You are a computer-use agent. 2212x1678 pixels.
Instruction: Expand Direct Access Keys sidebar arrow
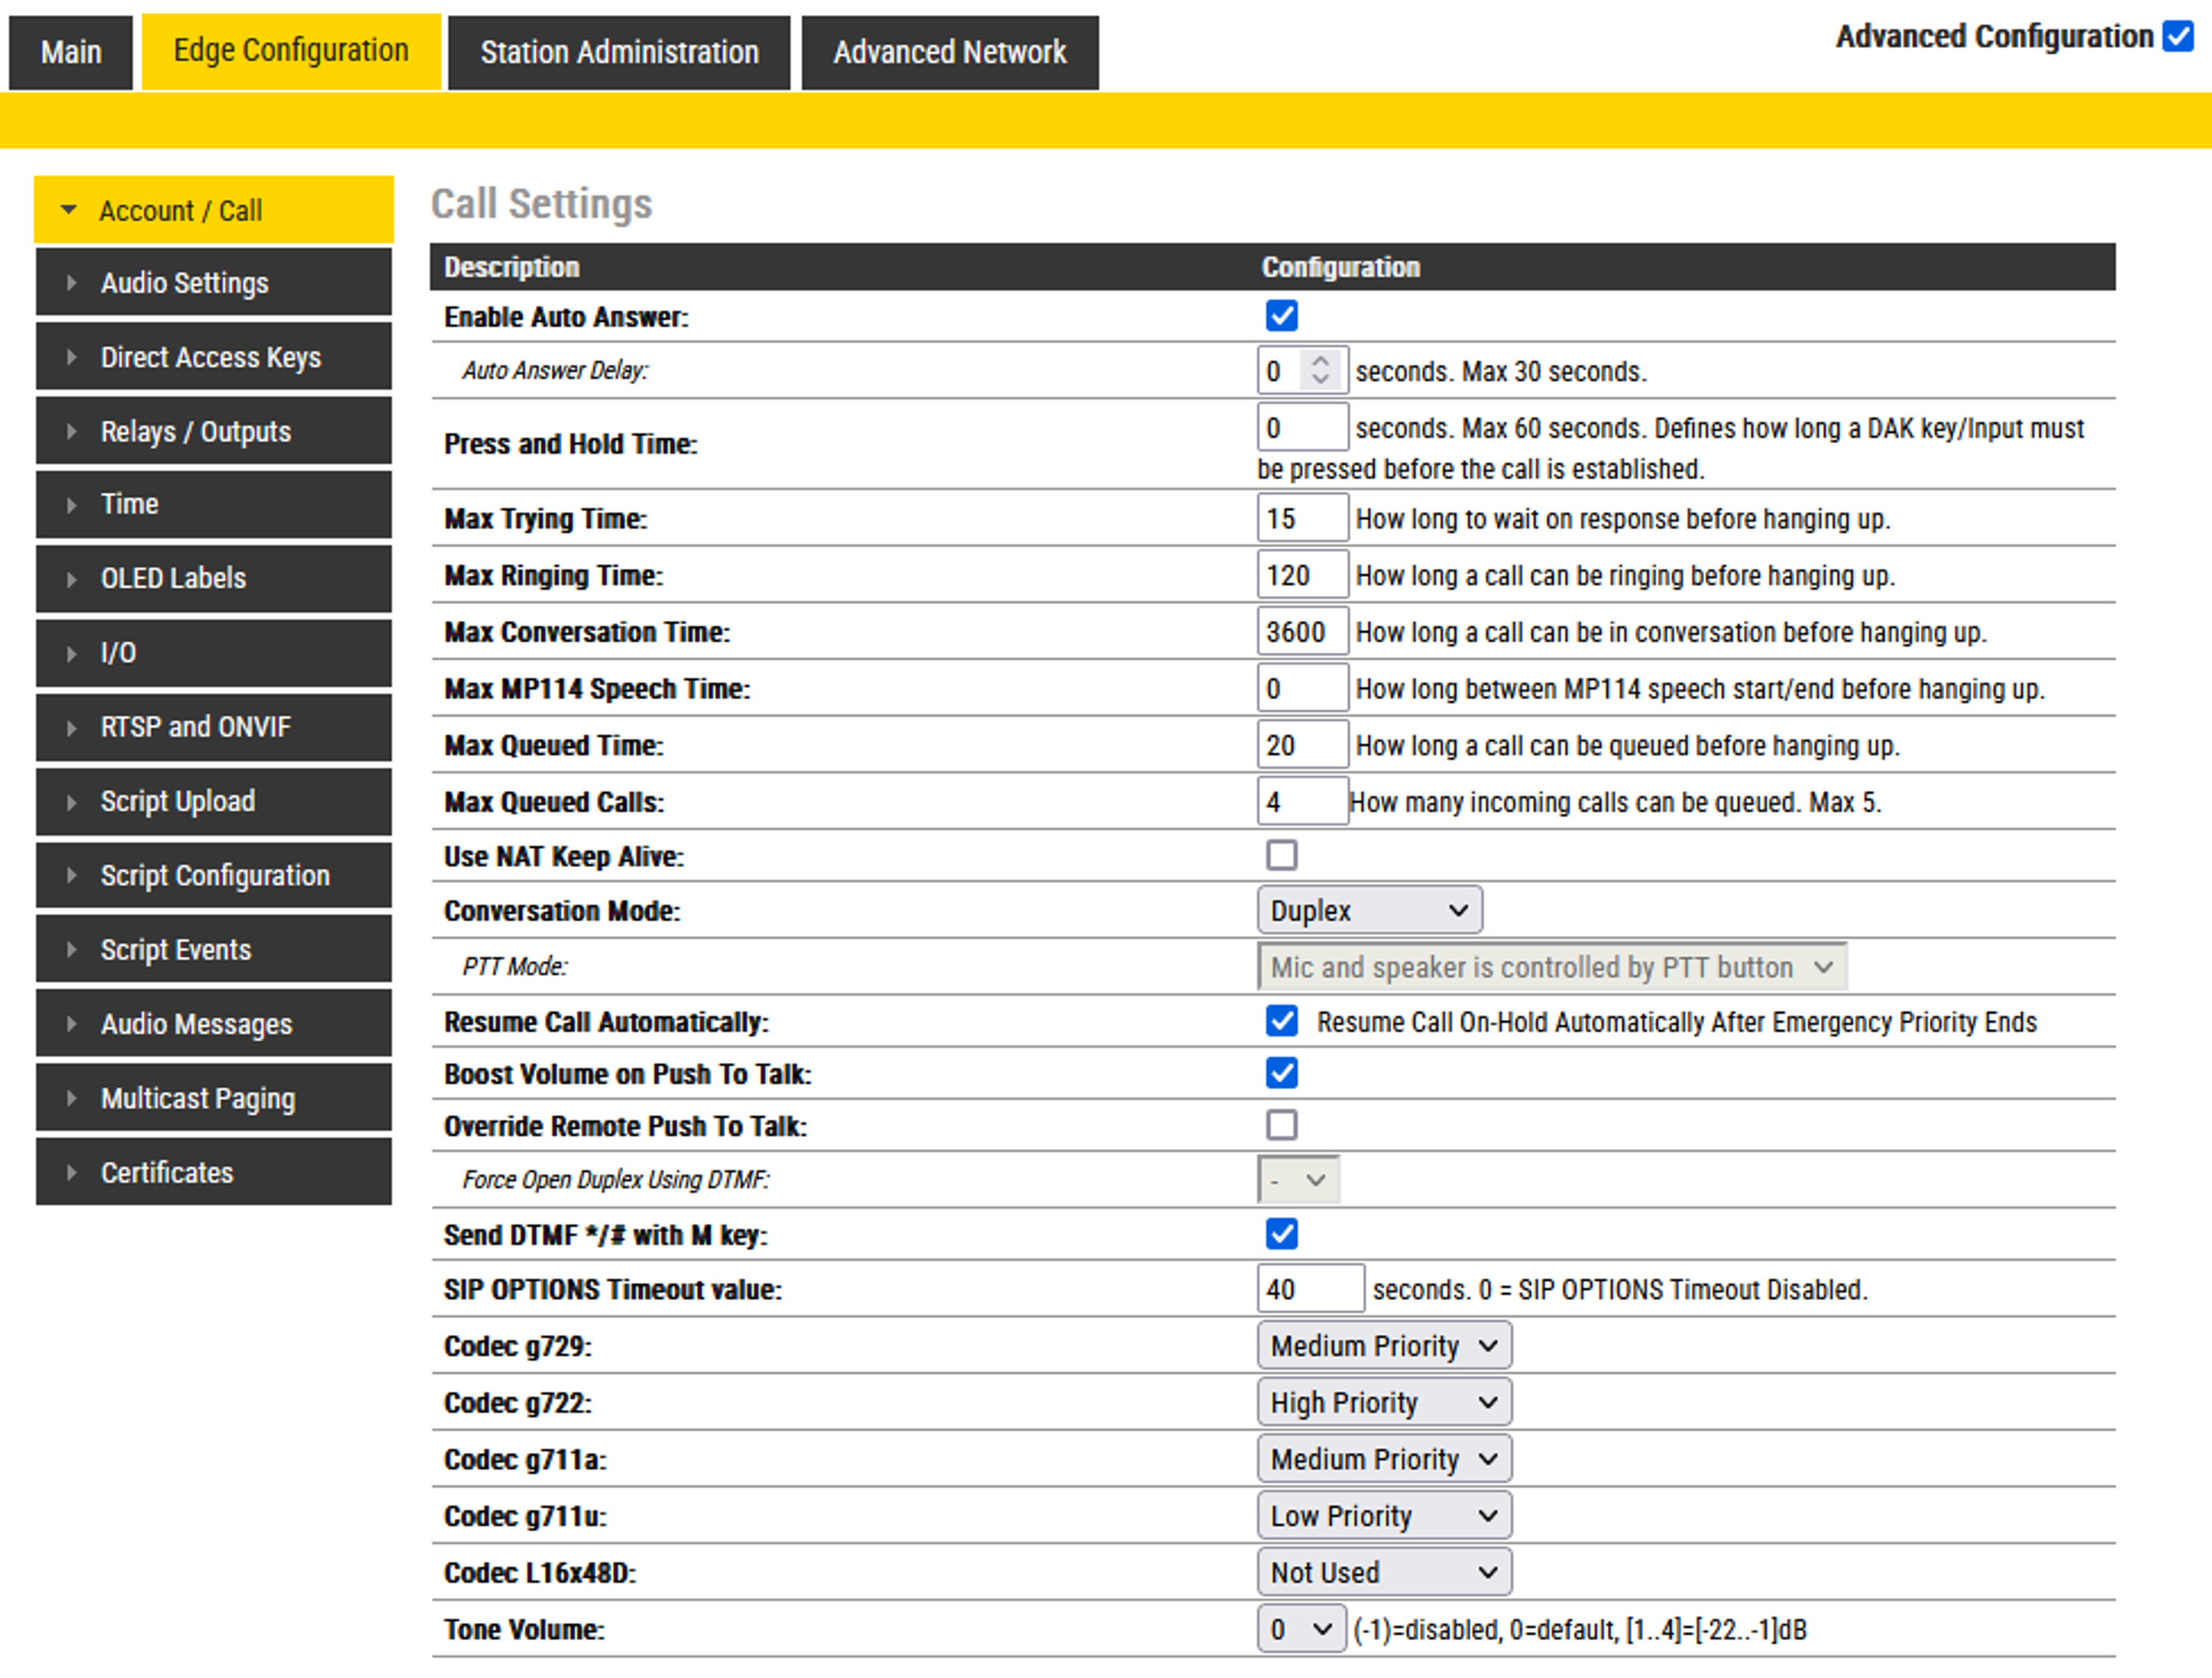[71, 357]
